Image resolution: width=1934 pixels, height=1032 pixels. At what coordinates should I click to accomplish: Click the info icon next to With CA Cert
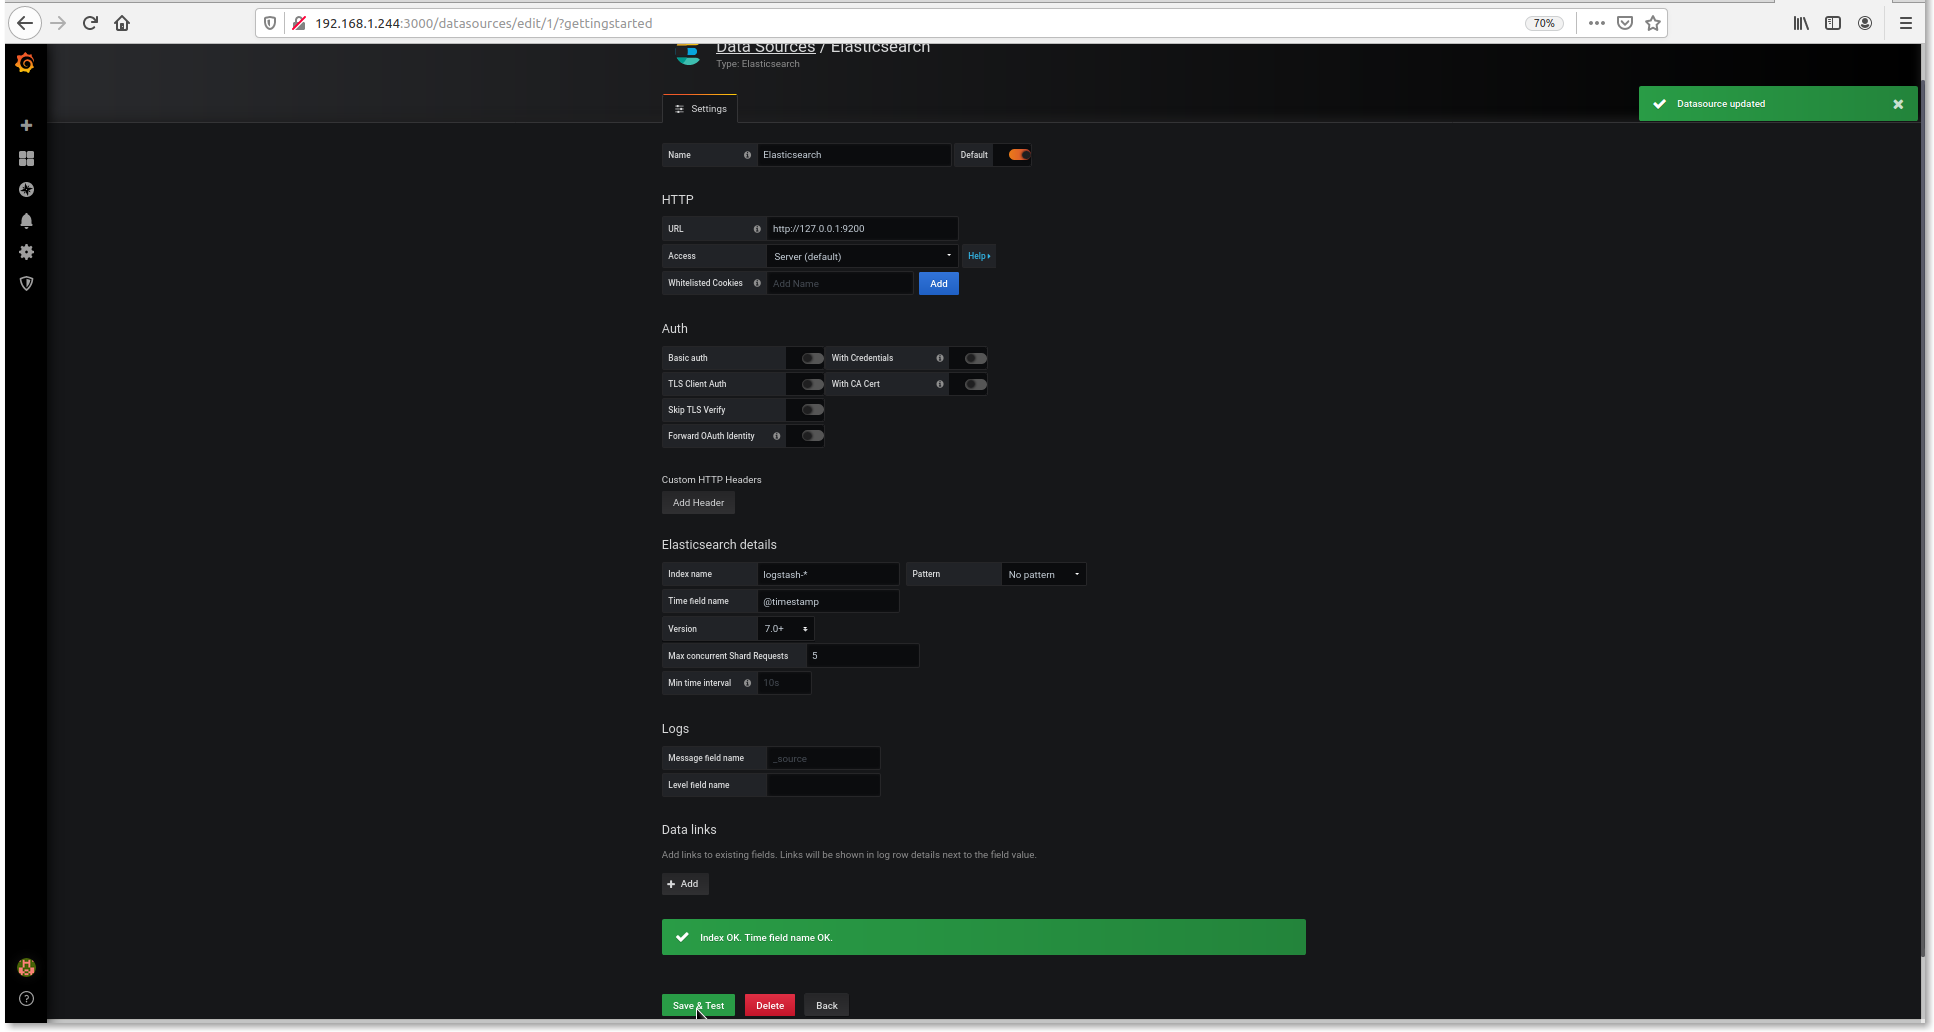tap(940, 384)
